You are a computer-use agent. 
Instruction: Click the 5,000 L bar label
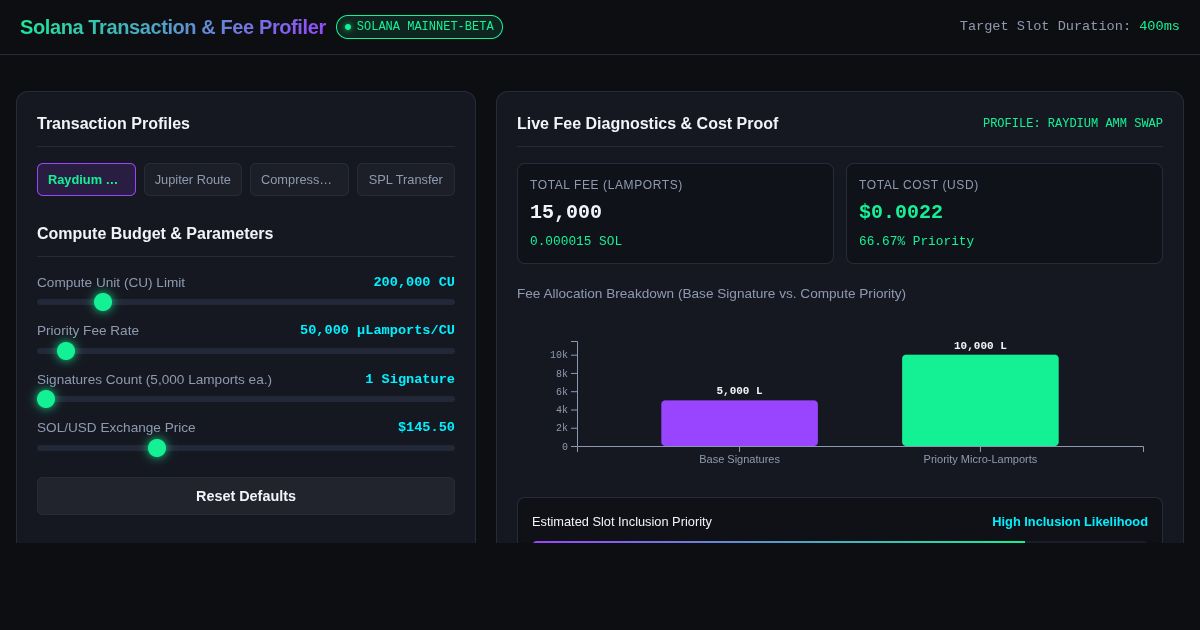click(x=739, y=391)
